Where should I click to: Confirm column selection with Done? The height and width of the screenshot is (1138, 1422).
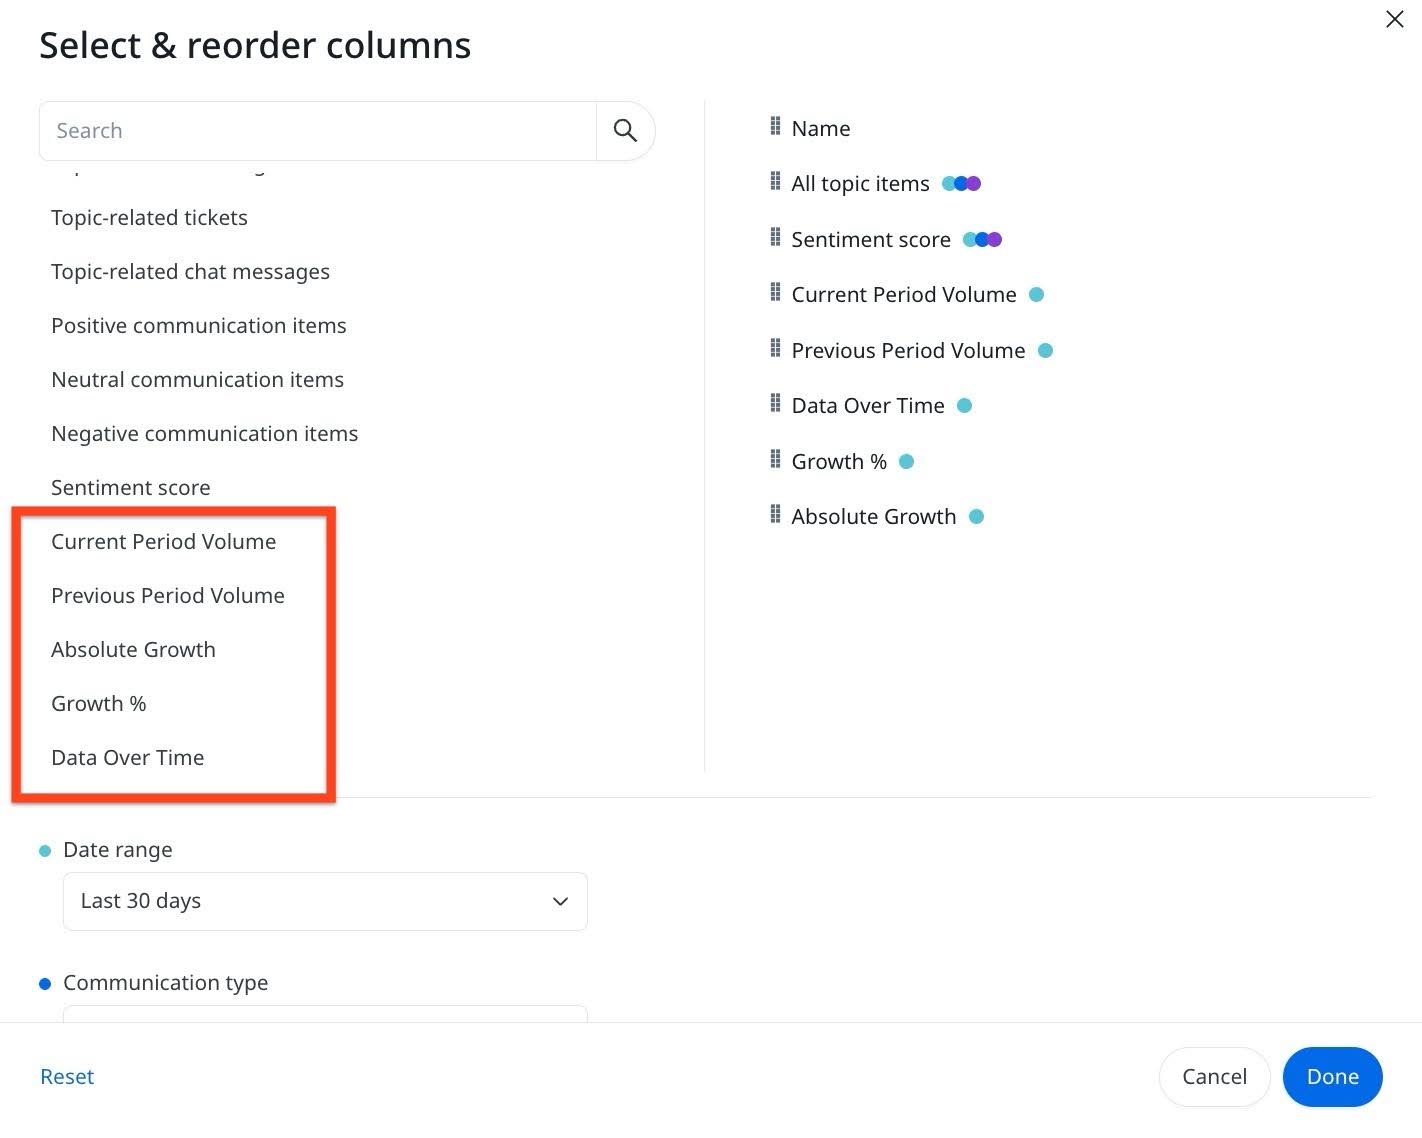(1332, 1077)
